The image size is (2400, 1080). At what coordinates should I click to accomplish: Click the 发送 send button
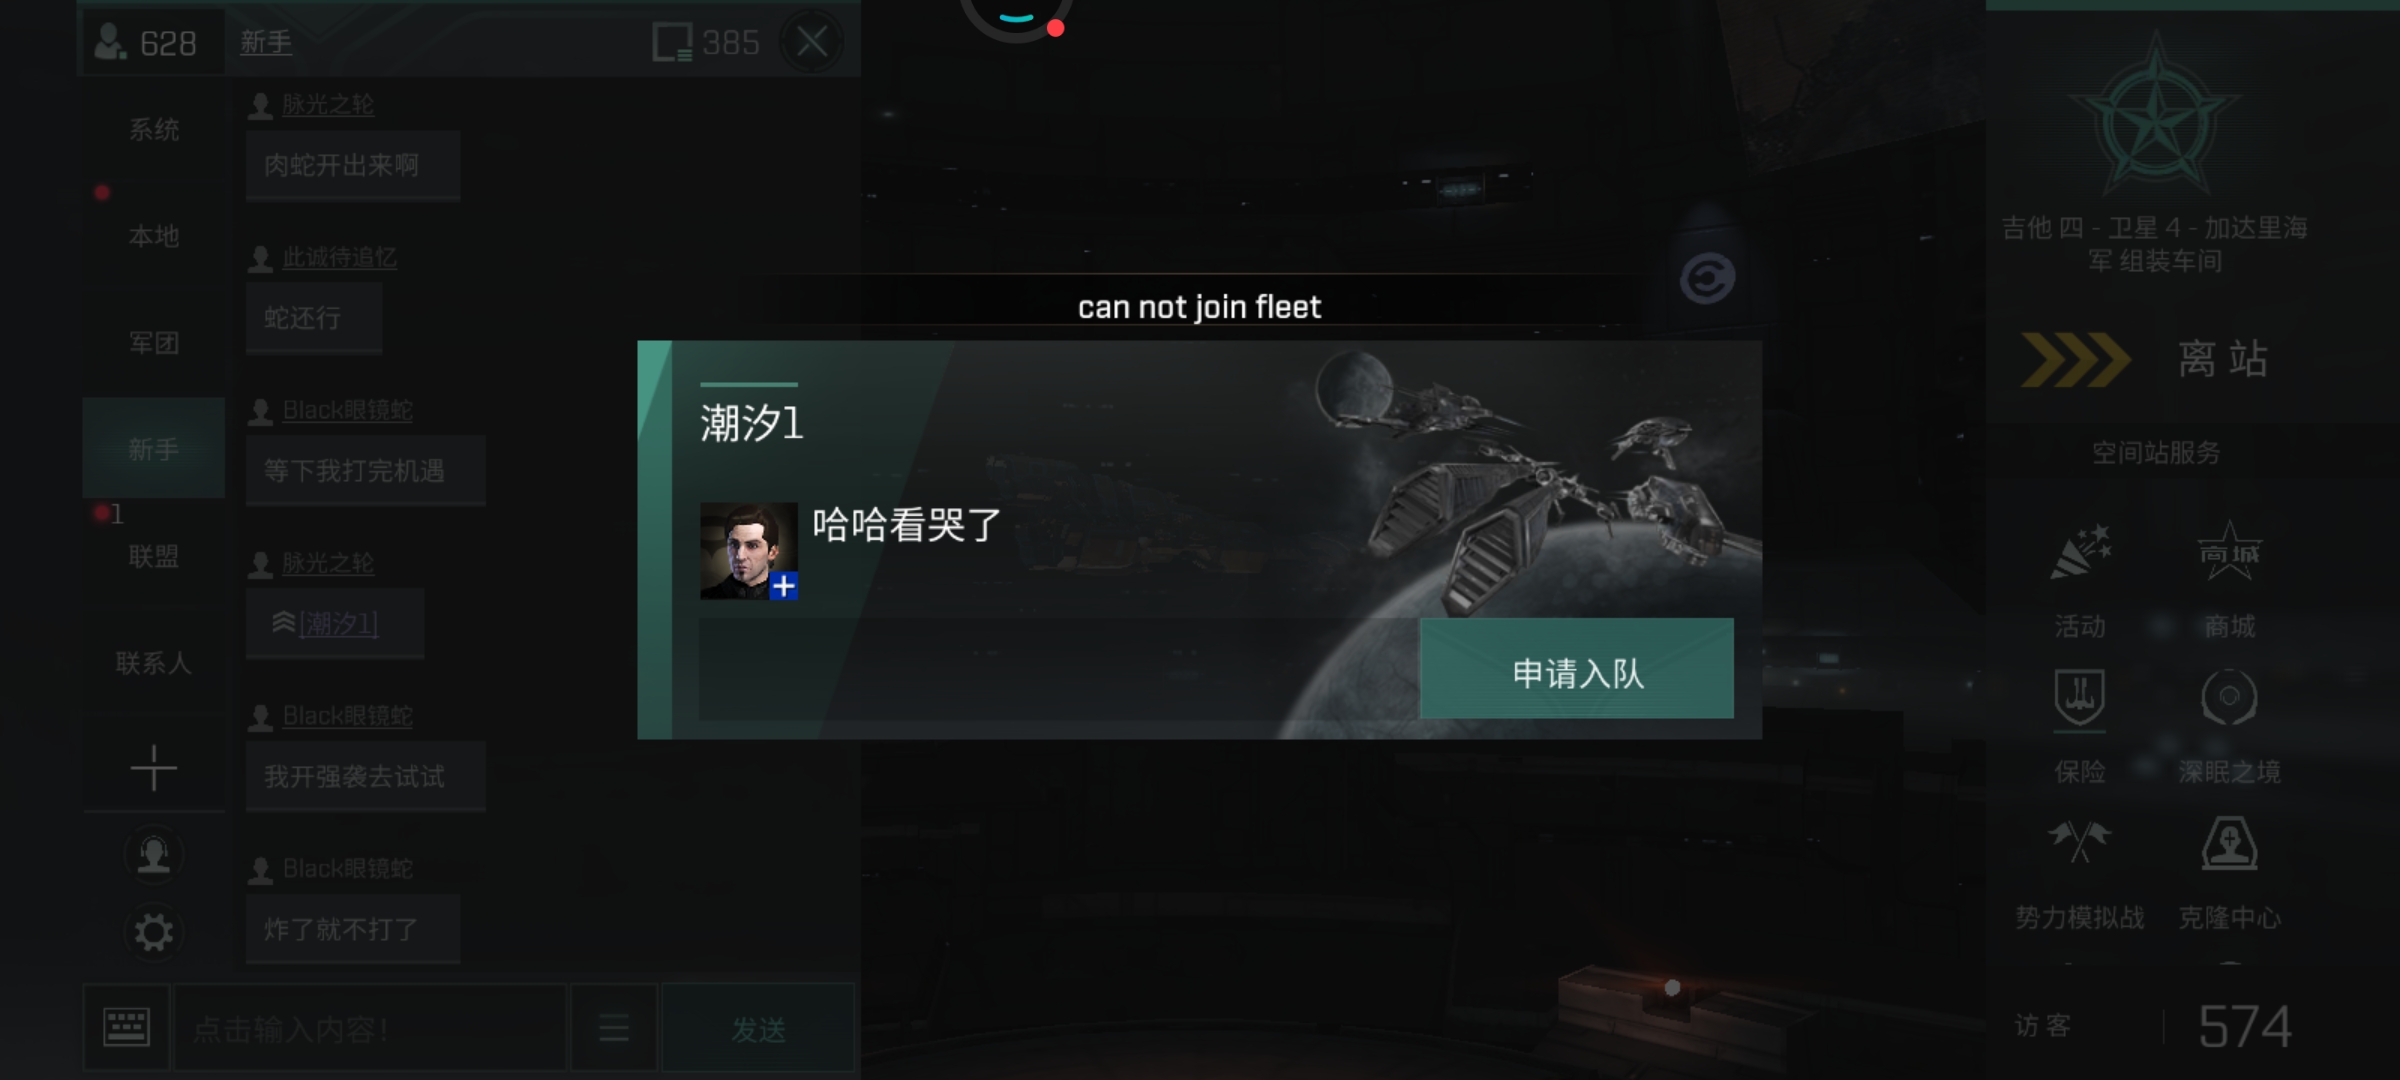point(758,1028)
